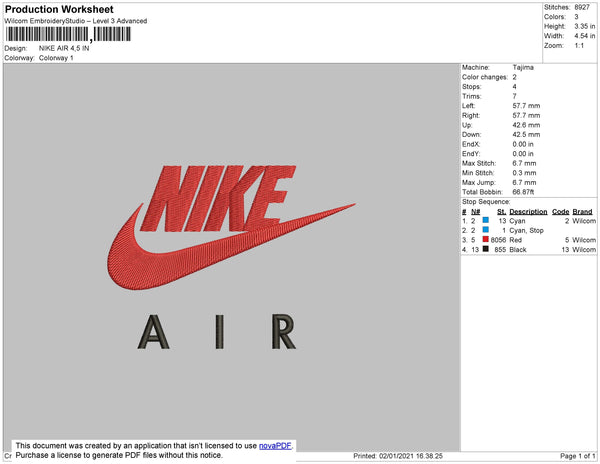Viewport: 600px width, 464px height.
Task: Click the embroidered NIKE swoosh design preview
Action: point(231,227)
